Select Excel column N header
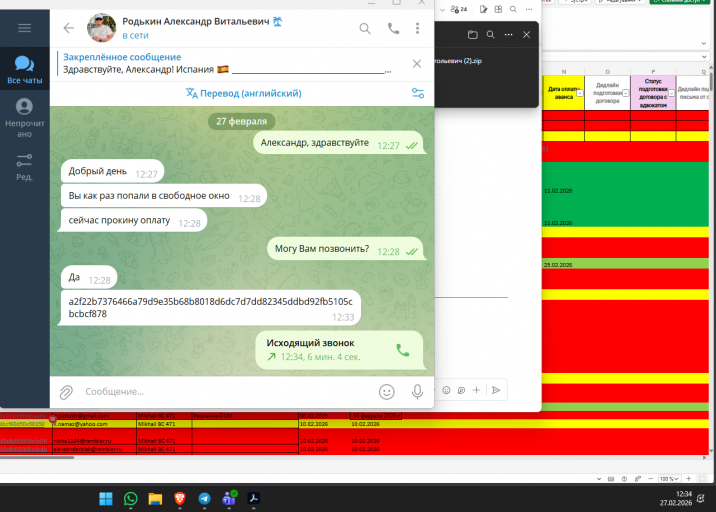The image size is (716, 512). (563, 72)
